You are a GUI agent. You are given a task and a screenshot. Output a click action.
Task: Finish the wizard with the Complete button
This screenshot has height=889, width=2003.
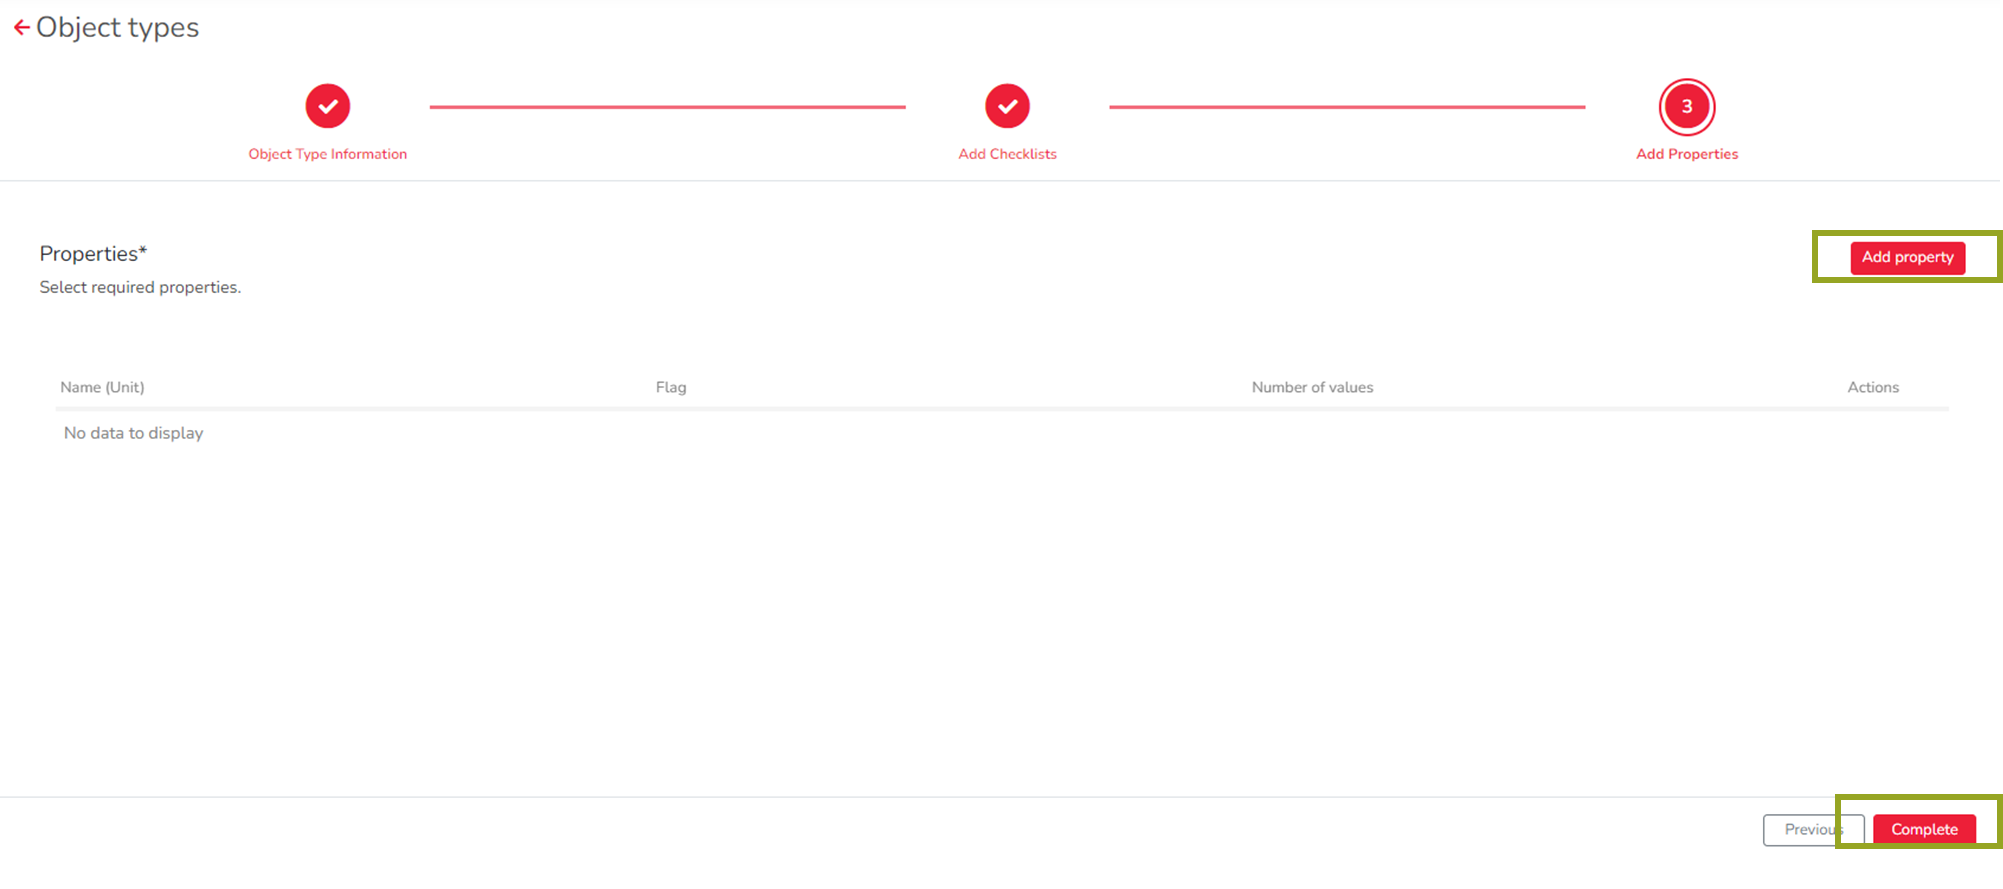1924,830
